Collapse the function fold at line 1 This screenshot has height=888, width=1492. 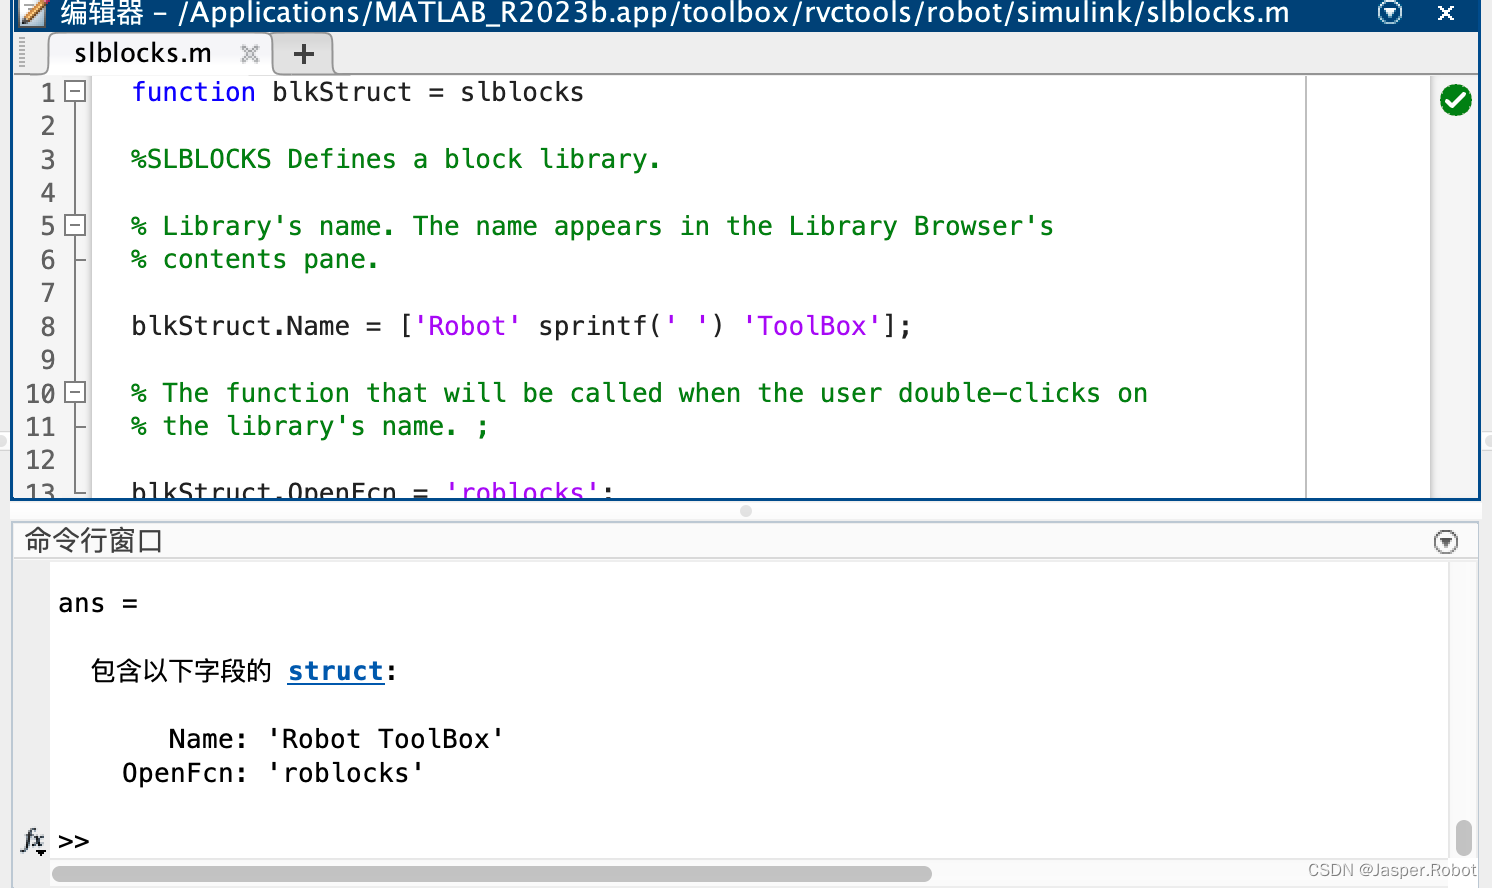click(74, 91)
